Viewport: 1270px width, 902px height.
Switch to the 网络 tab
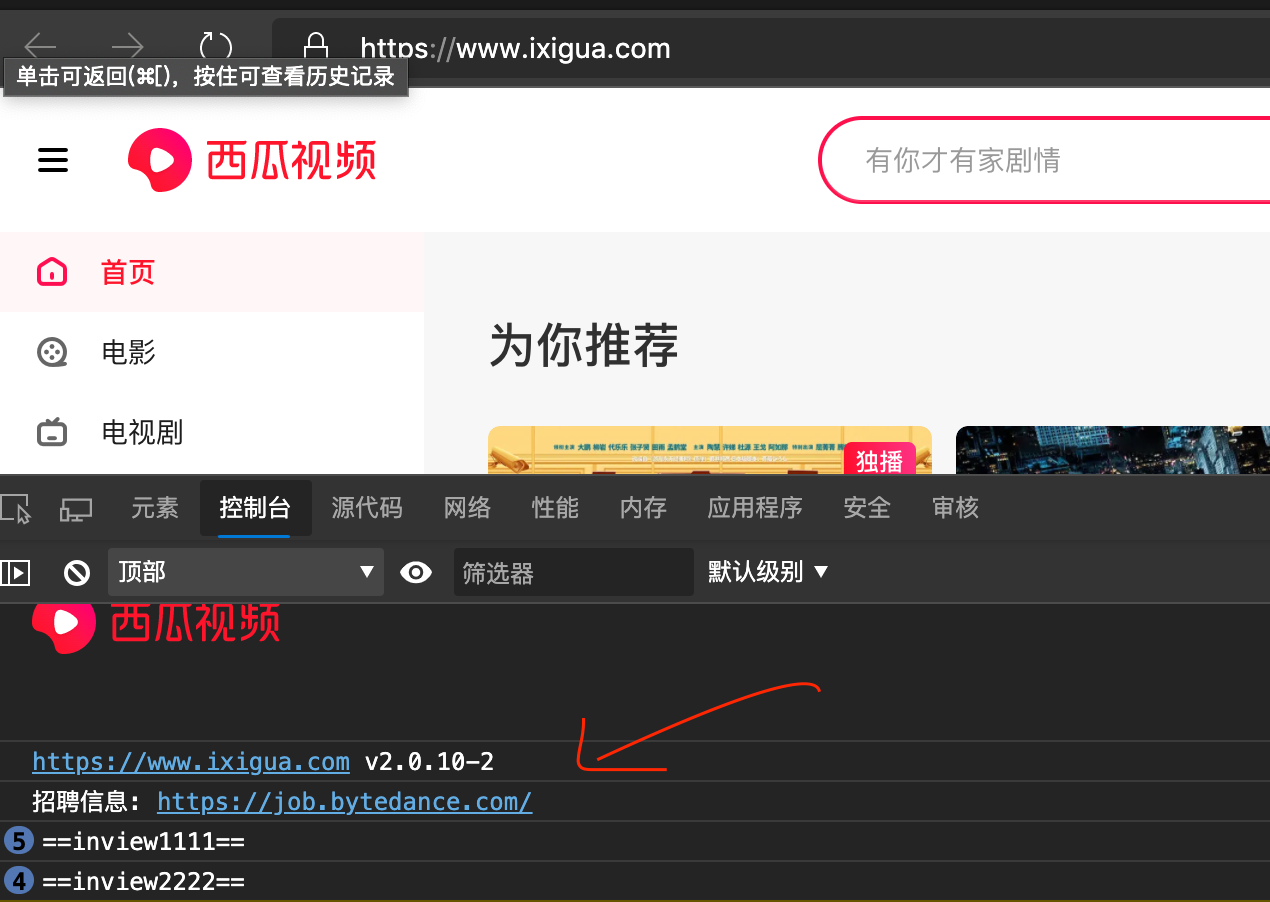467,508
